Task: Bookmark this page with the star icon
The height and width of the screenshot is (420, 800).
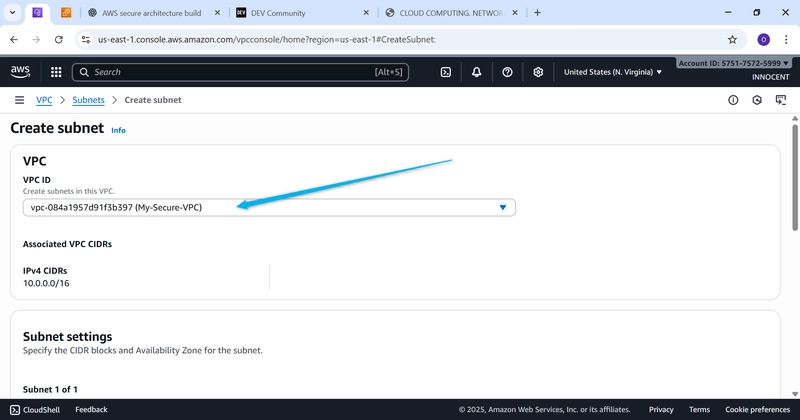Action: coord(733,39)
